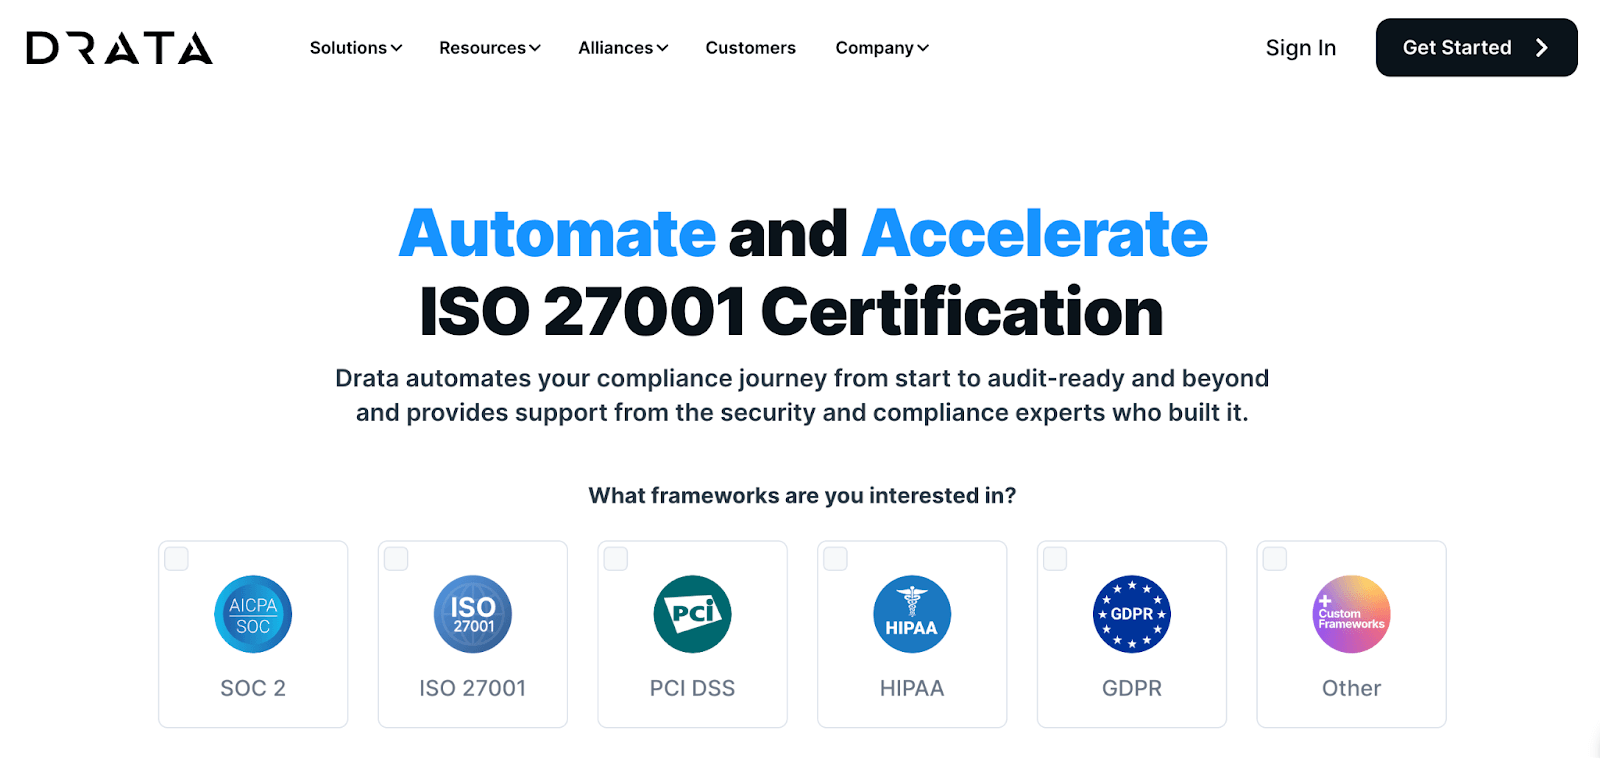
Task: Select the Other label text
Action: coord(1351,688)
